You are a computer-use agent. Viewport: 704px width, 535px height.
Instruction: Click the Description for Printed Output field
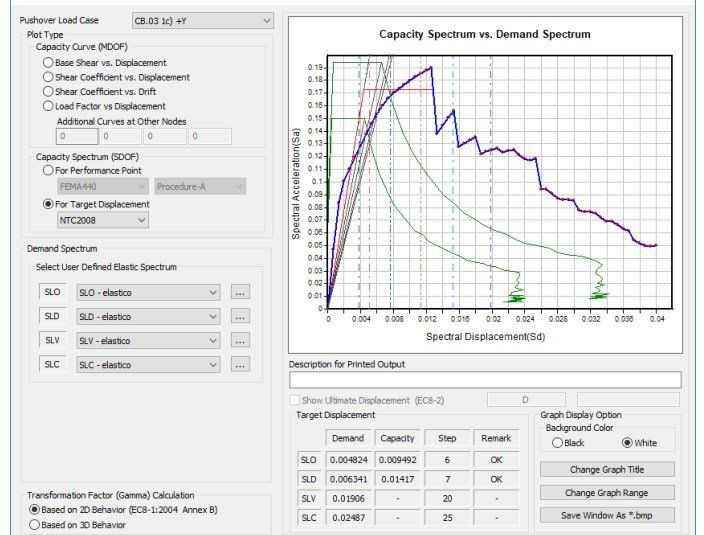pos(485,380)
